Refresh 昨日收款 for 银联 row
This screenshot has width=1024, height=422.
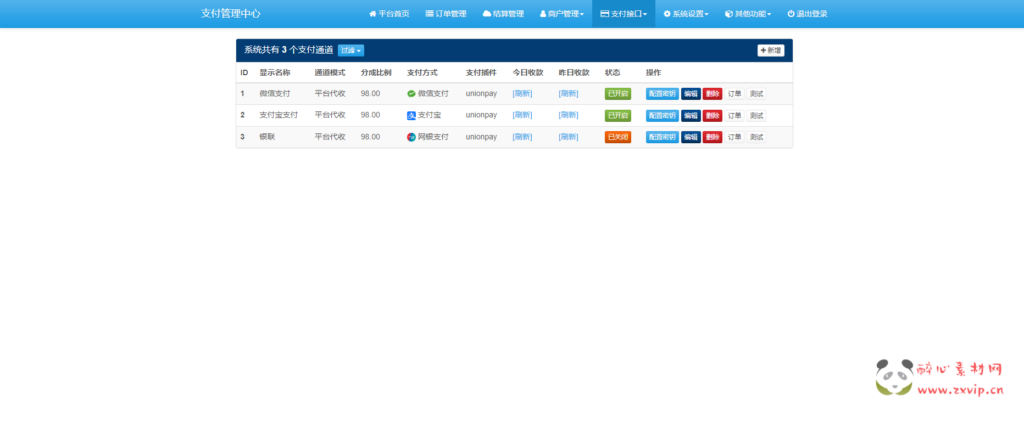tap(568, 137)
